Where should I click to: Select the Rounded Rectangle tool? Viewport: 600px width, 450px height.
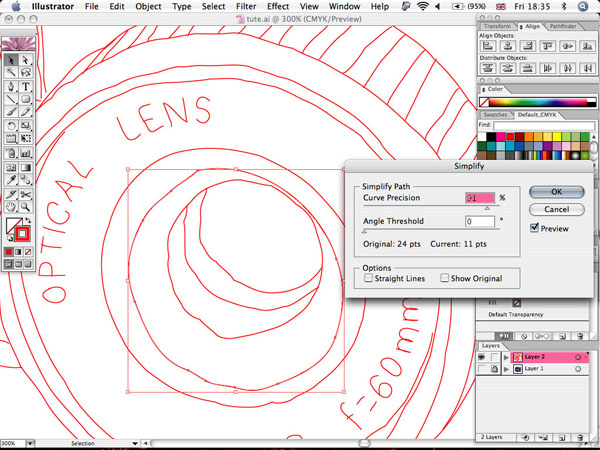[25, 99]
